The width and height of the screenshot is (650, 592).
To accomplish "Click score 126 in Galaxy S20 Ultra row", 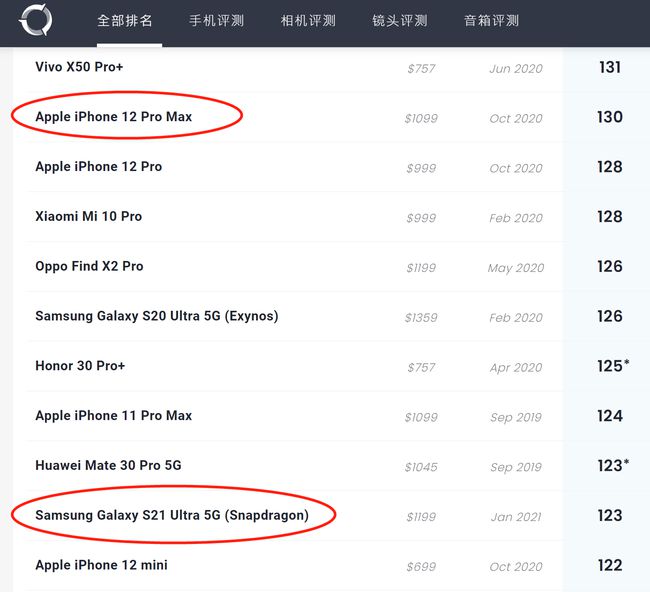I will 610,316.
